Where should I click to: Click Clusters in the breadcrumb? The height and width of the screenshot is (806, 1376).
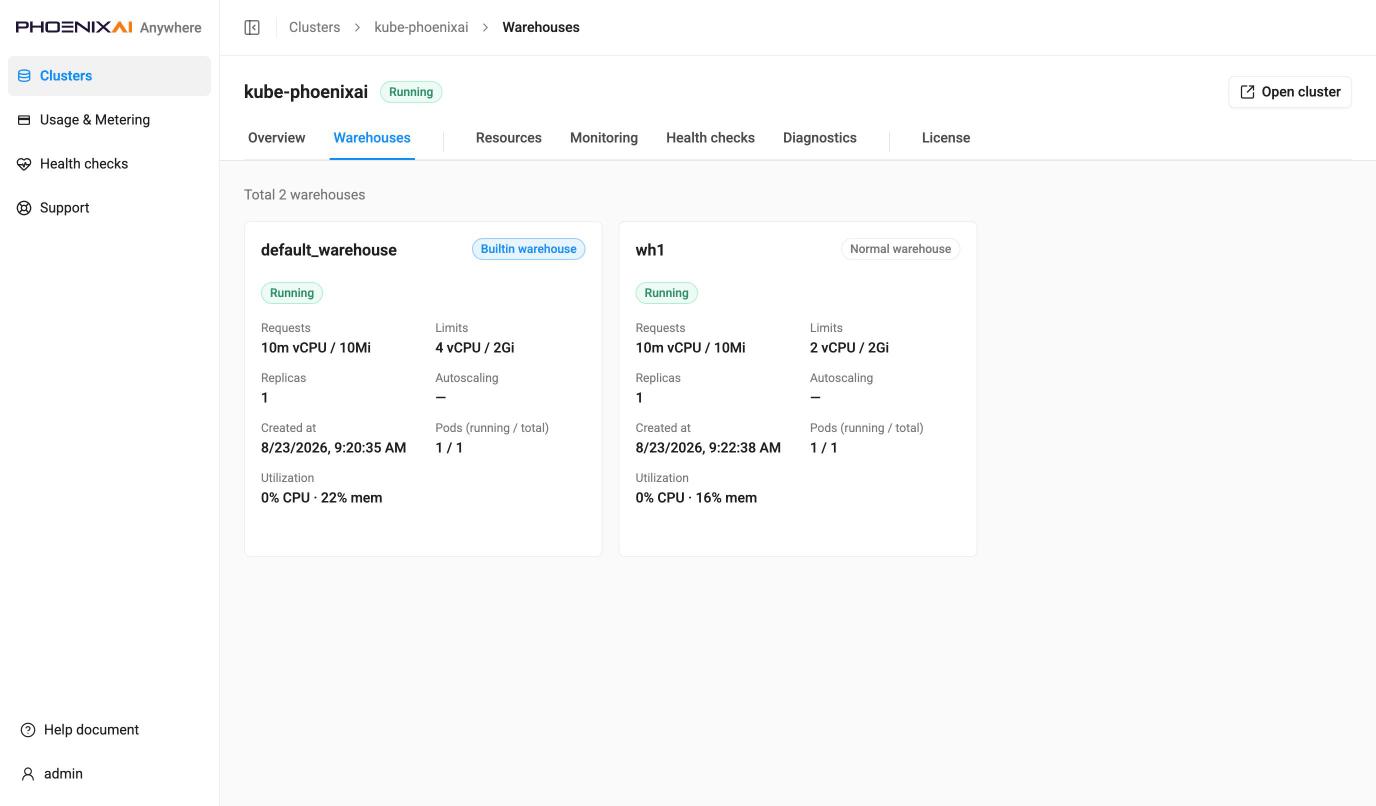[x=314, y=27]
